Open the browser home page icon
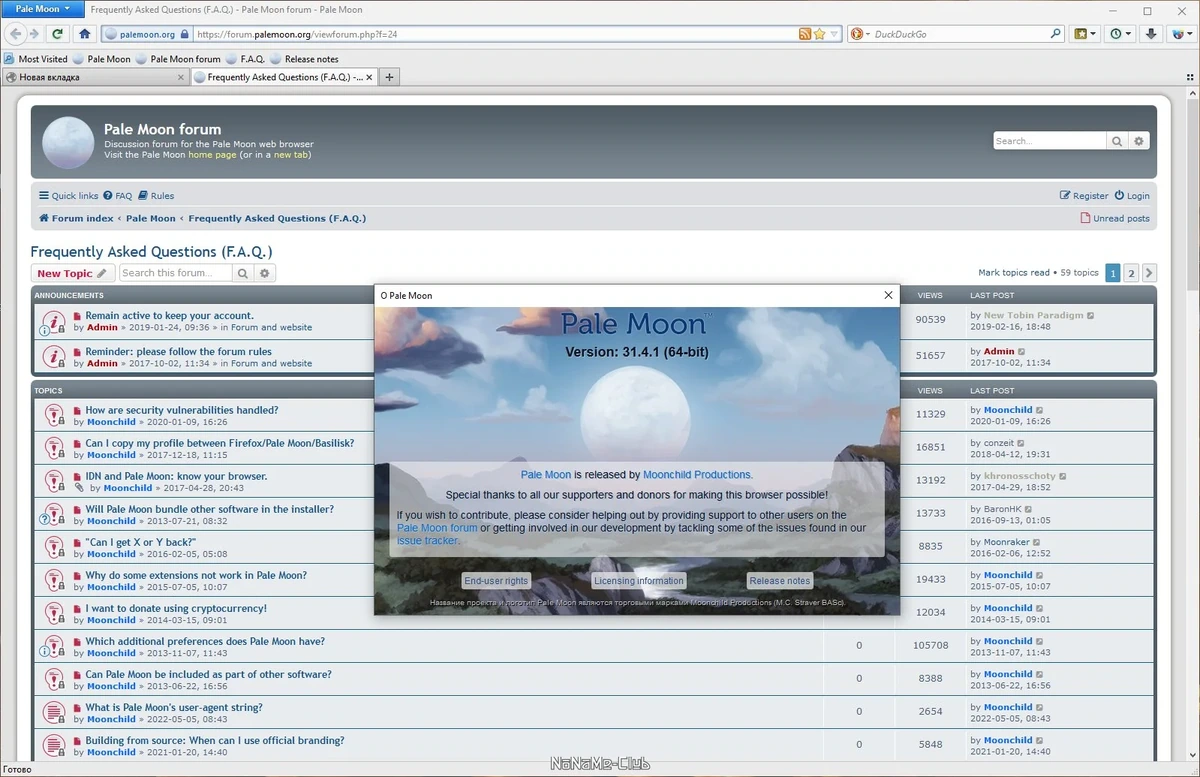The width and height of the screenshot is (1200, 777). pos(85,34)
